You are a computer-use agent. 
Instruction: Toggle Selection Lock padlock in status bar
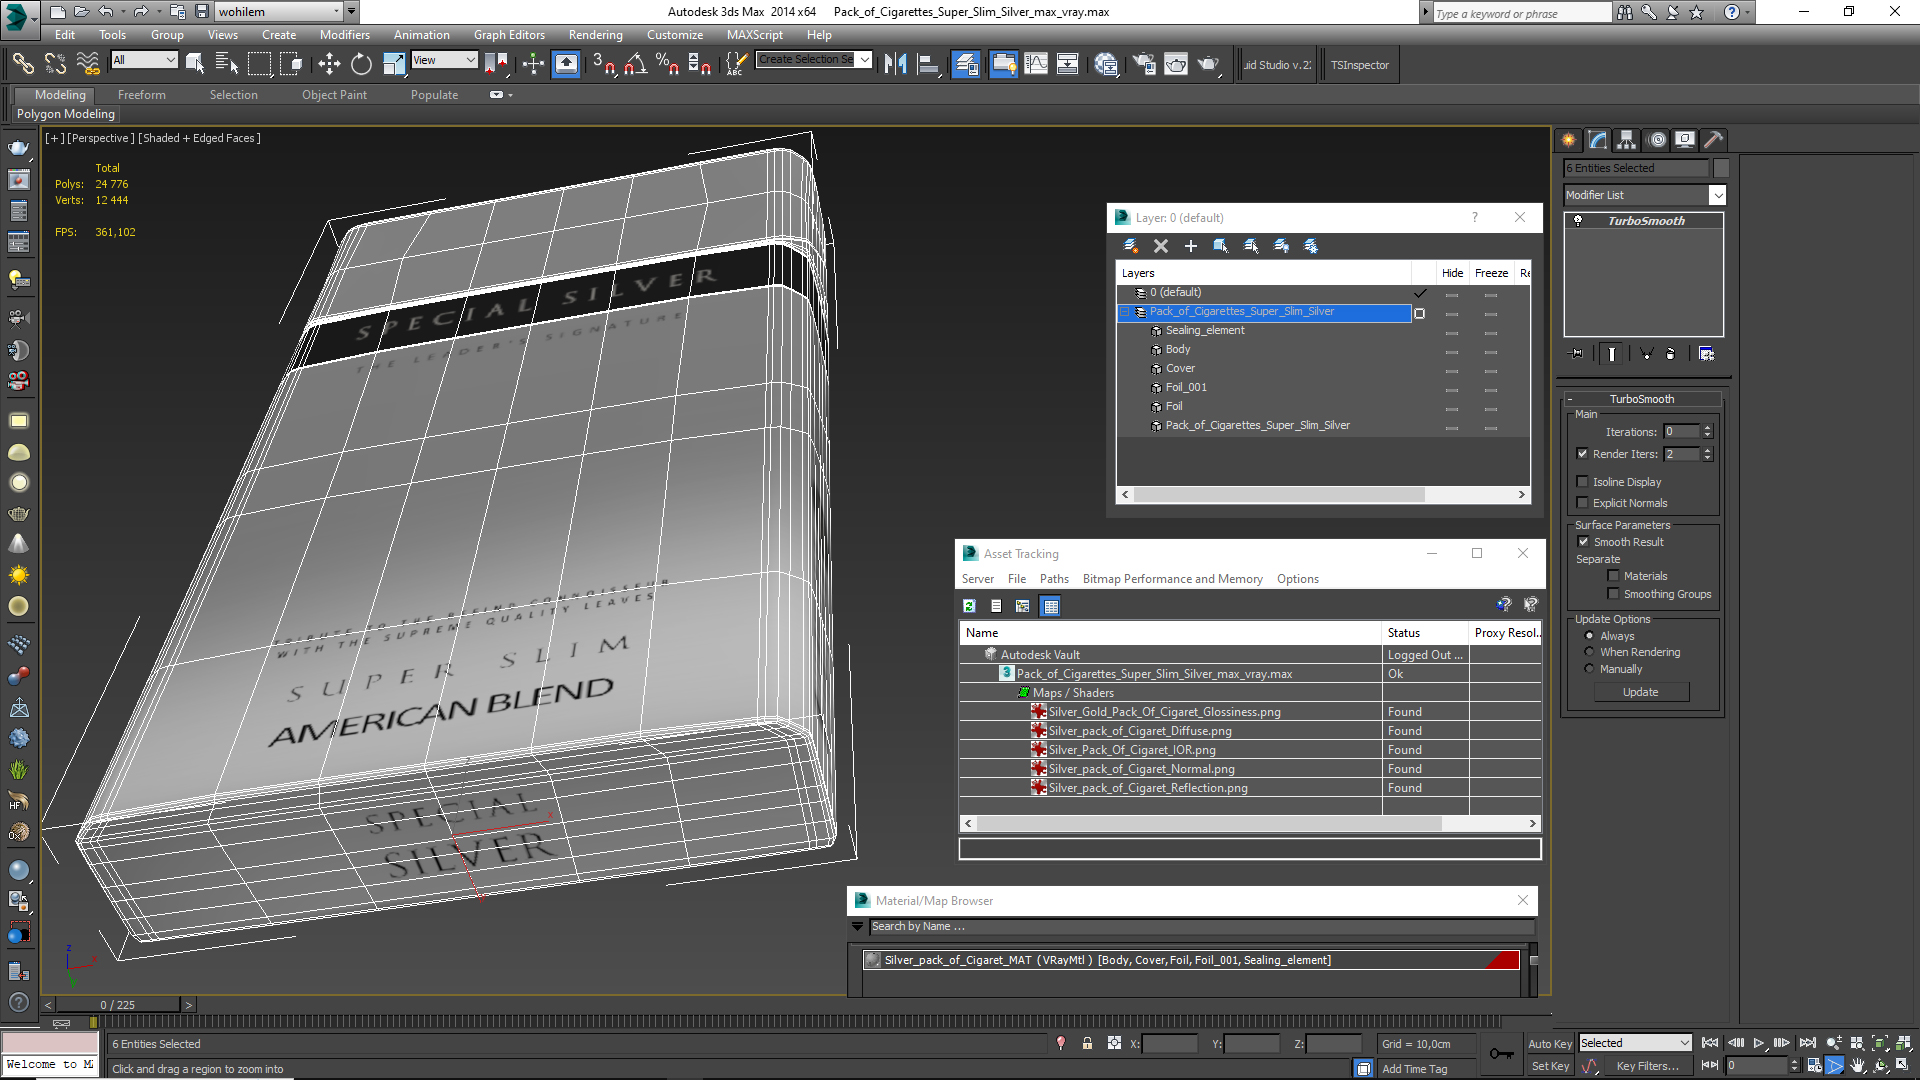(x=1087, y=1044)
